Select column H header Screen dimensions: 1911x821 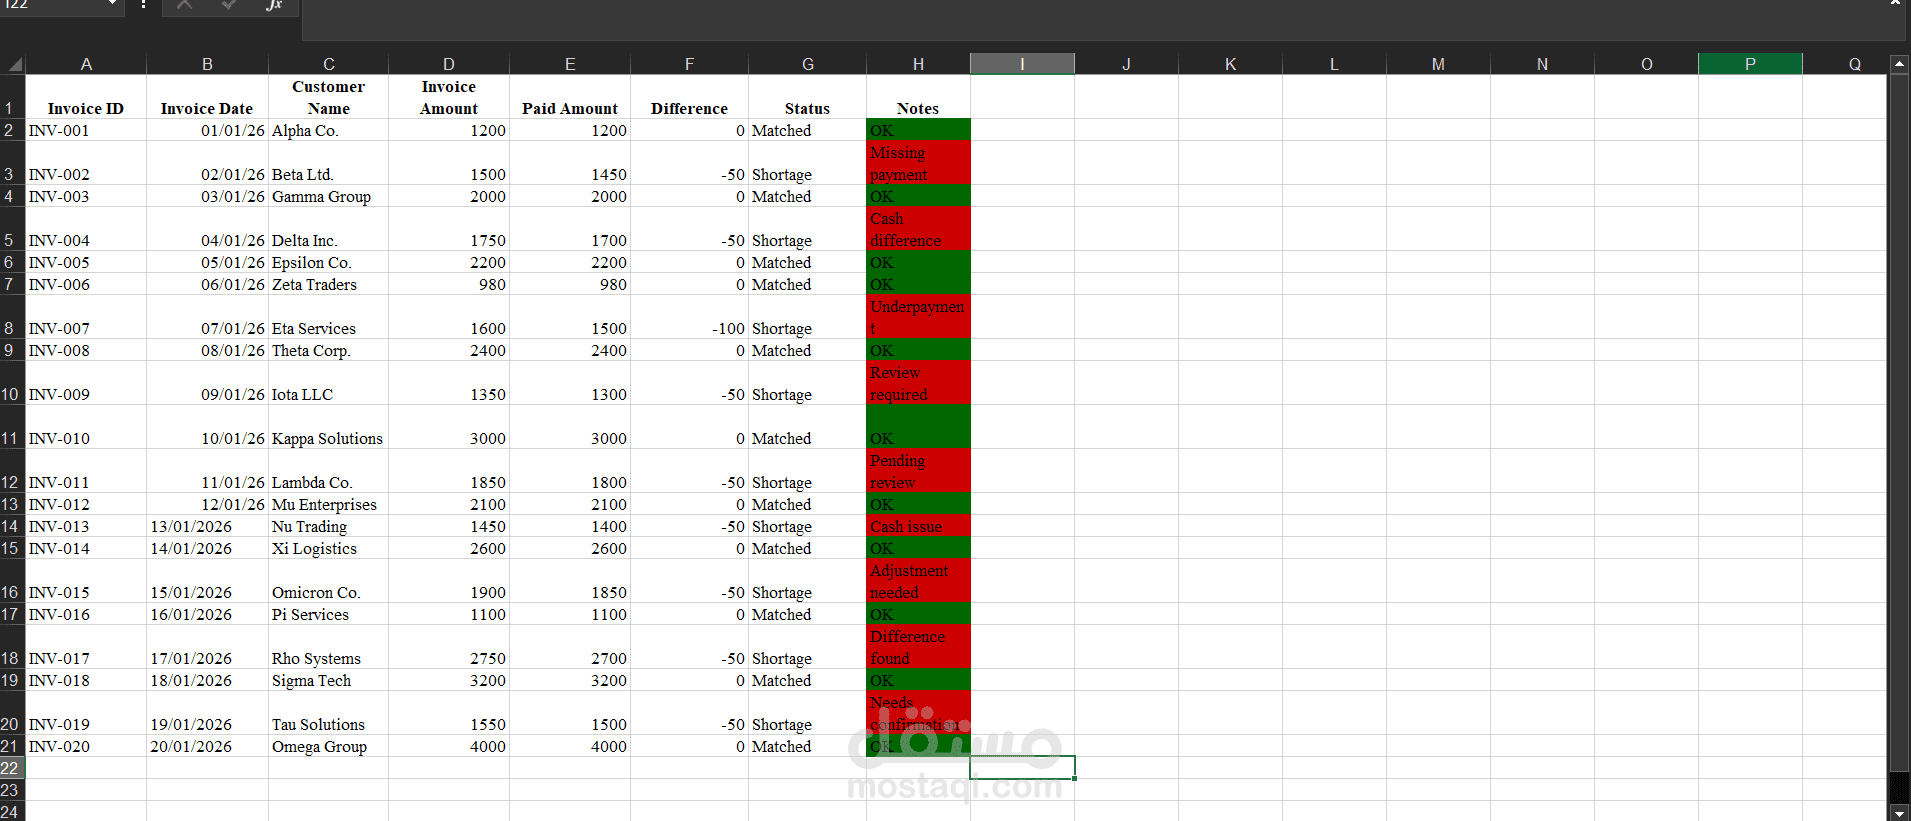tap(918, 64)
